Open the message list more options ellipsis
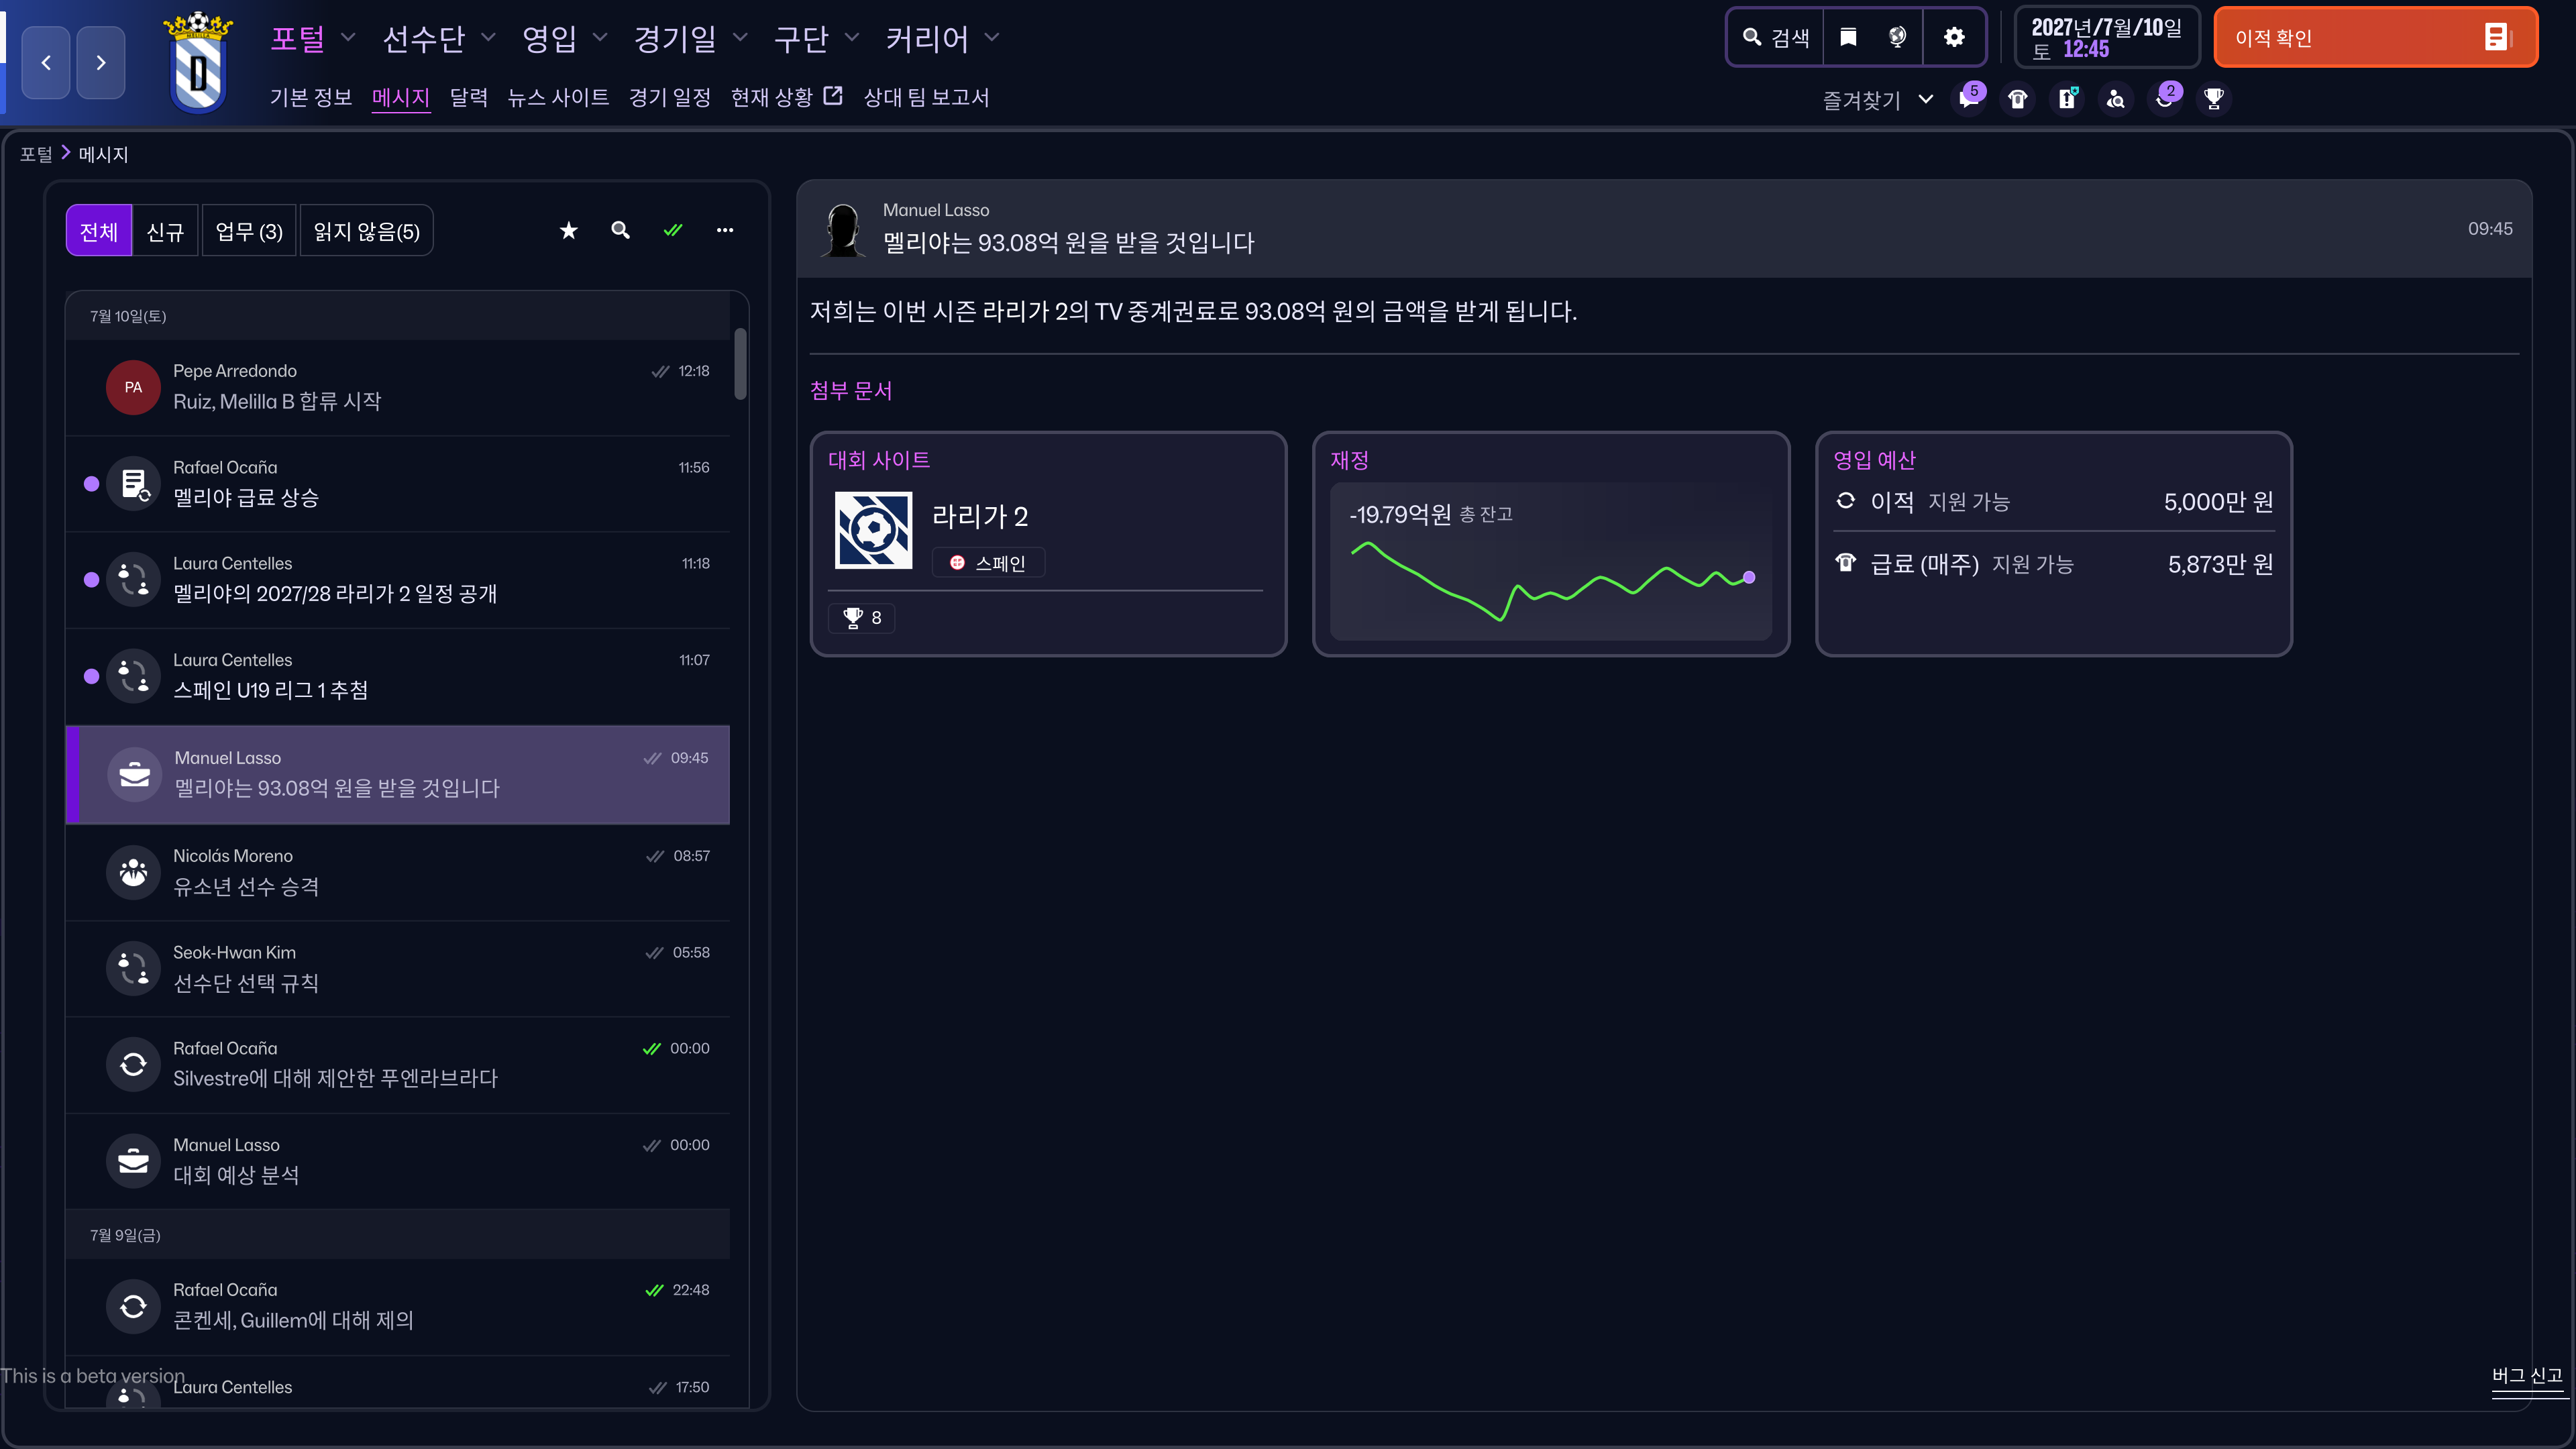The width and height of the screenshot is (2576, 1449). coord(725,231)
